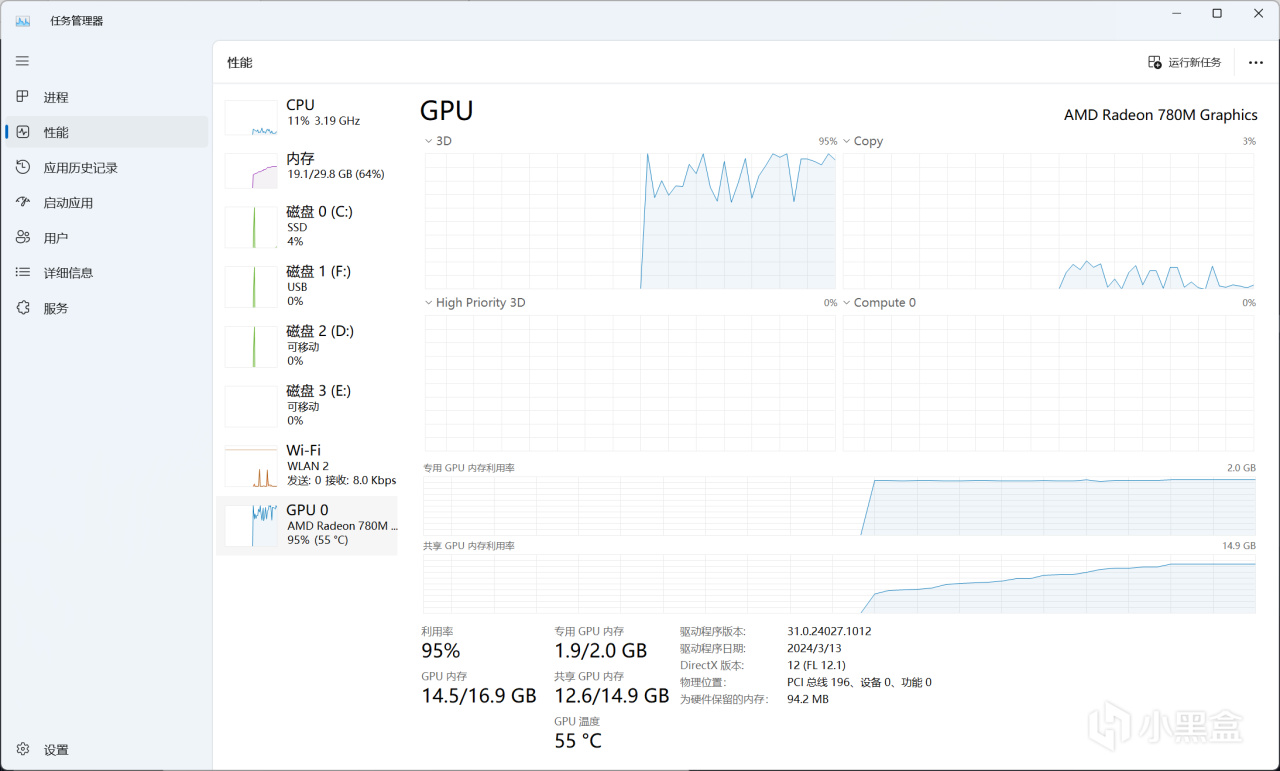Open the 进程 page
This screenshot has height=771, width=1280.
coord(106,97)
